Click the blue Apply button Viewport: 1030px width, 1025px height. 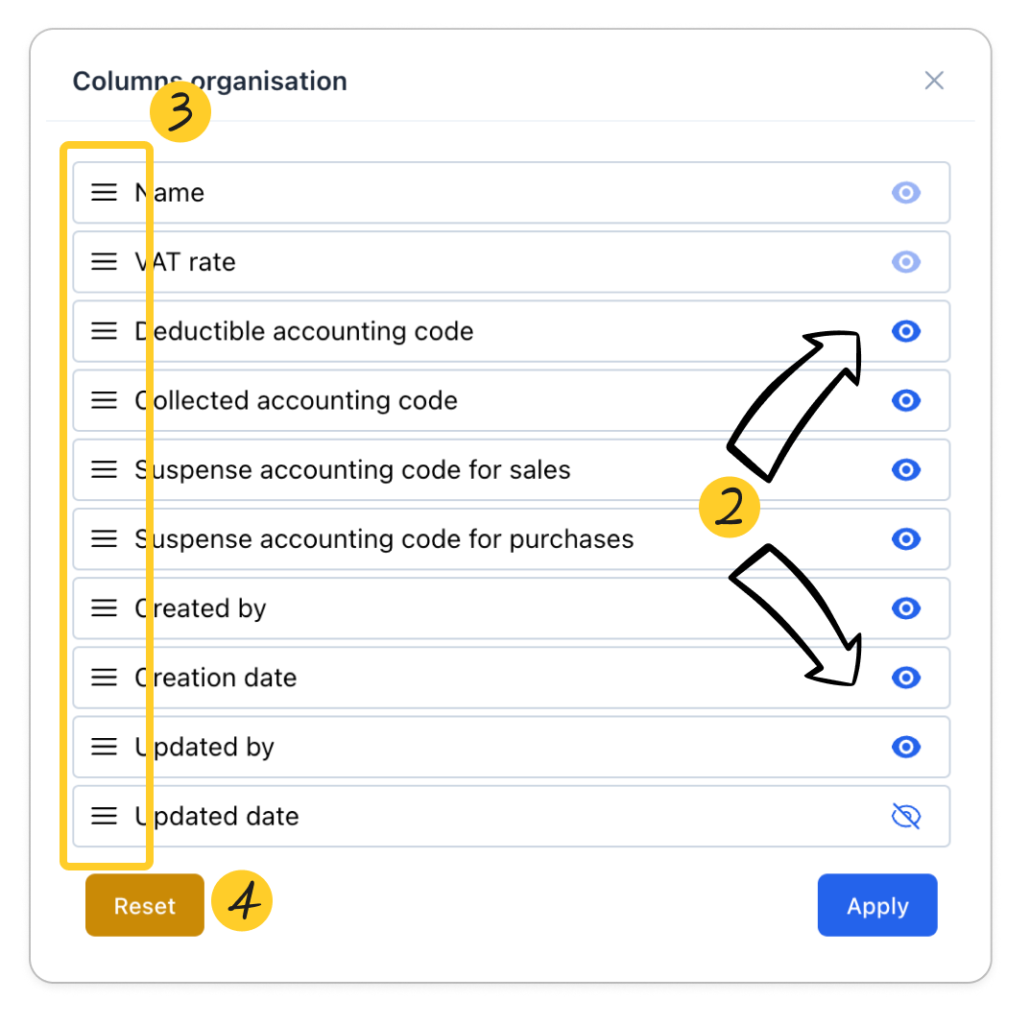tap(877, 906)
